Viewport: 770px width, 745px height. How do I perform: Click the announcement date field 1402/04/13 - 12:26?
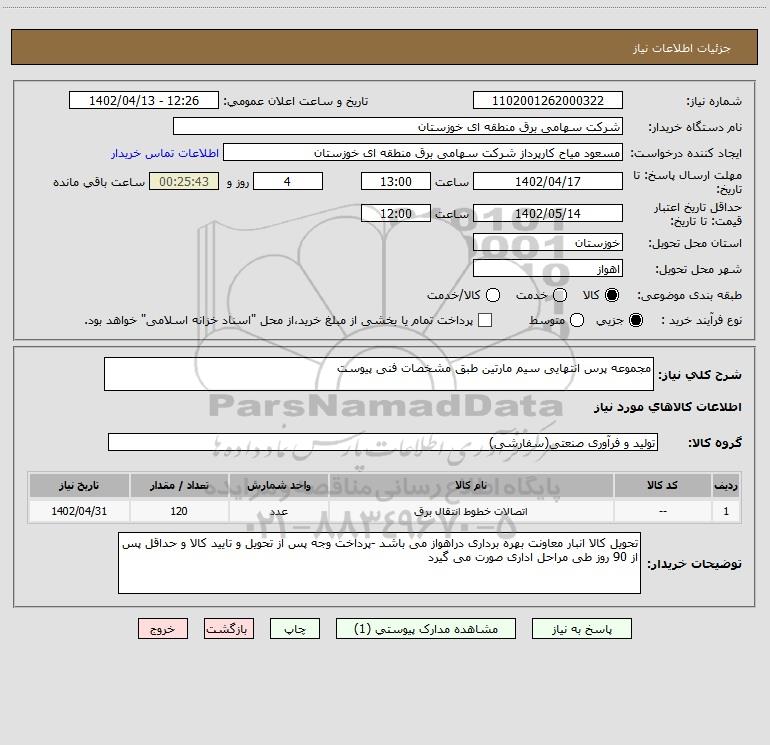point(144,101)
